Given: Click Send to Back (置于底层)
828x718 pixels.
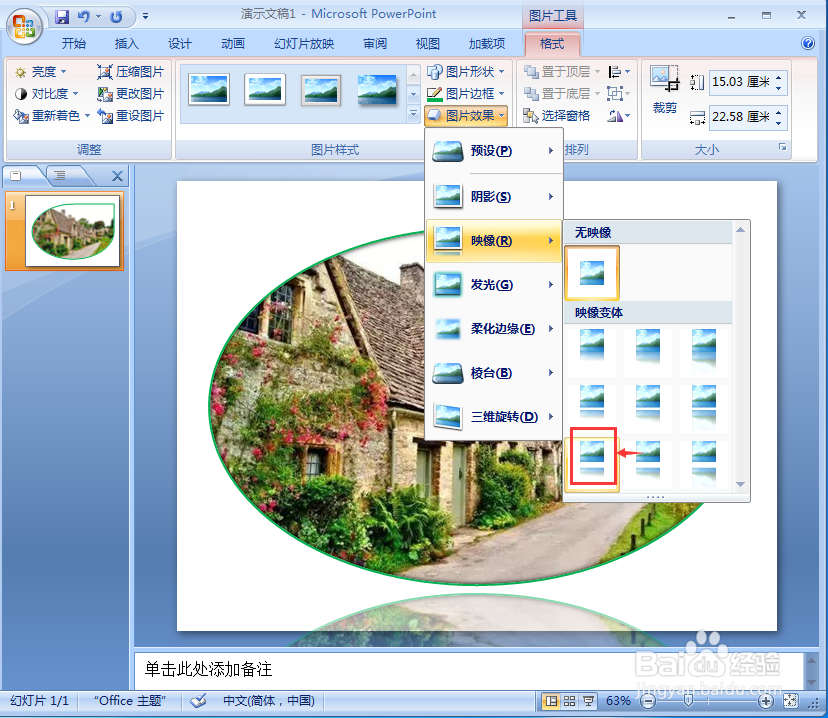Looking at the screenshot, I should [562, 93].
